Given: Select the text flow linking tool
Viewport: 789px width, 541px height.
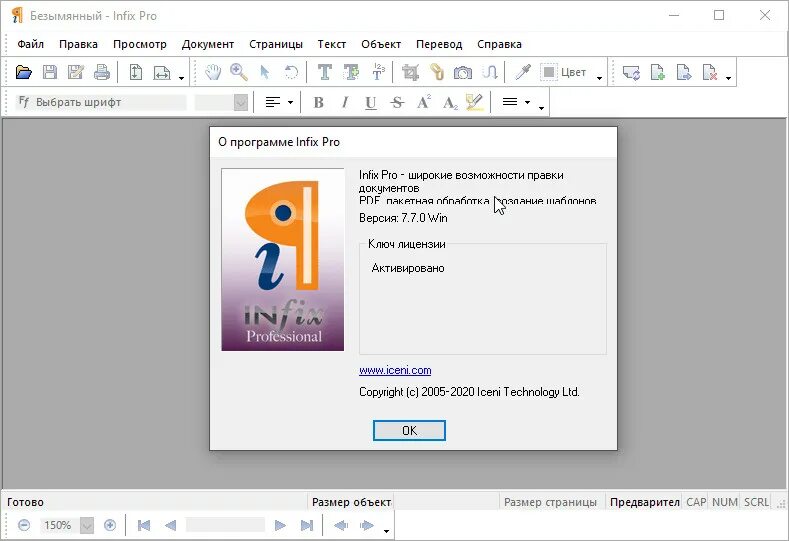Looking at the screenshot, I should point(490,72).
